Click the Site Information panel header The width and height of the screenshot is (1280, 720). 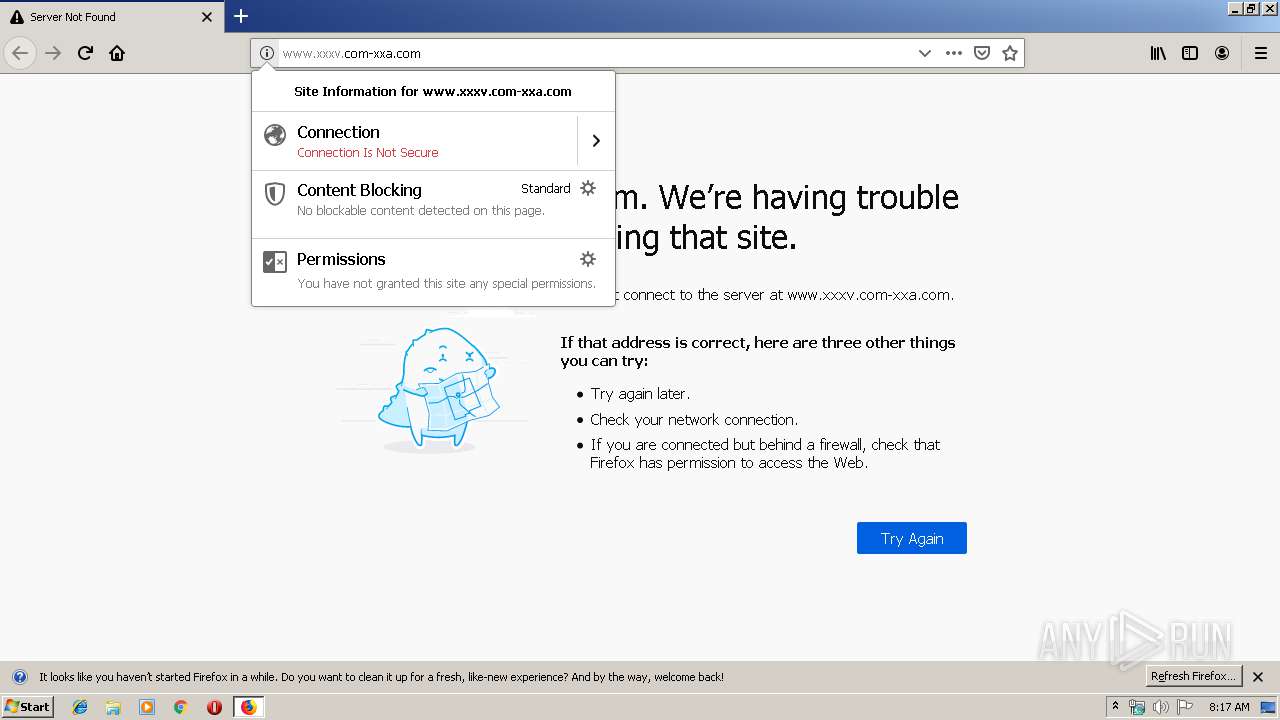tap(433, 91)
